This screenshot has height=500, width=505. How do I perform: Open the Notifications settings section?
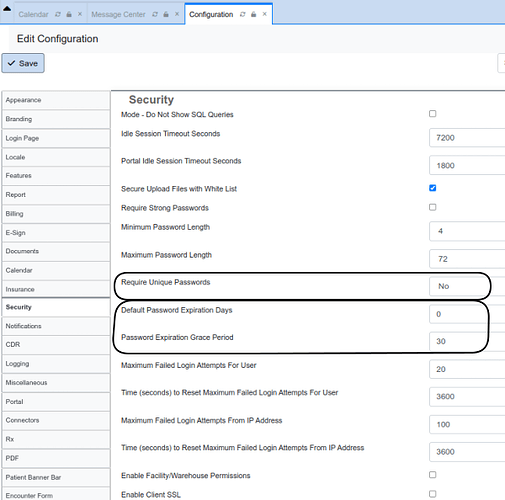pos(56,326)
